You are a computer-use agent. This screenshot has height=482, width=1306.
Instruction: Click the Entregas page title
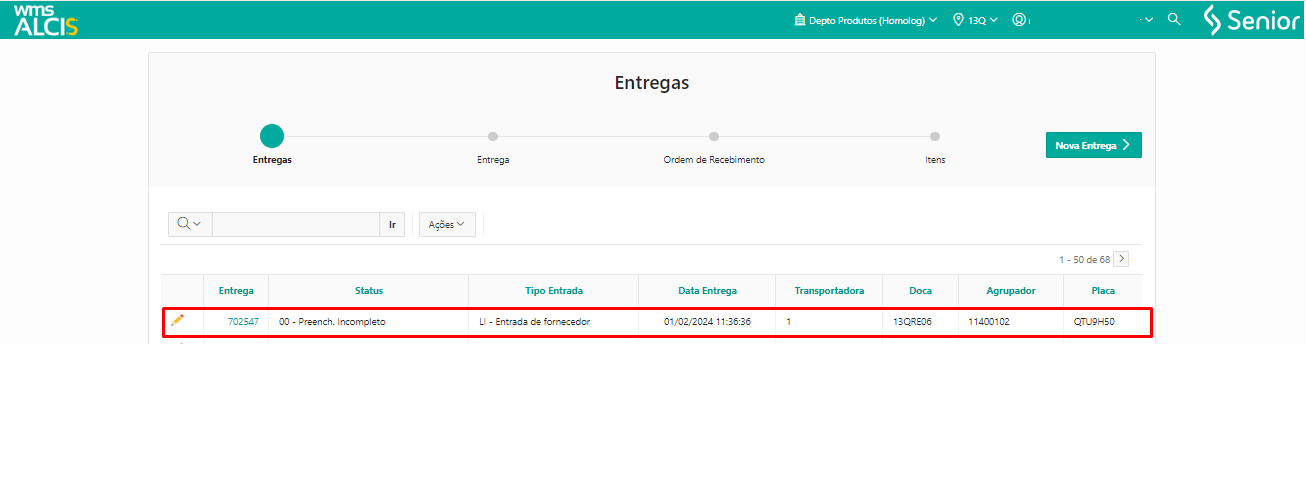pyautogui.click(x=652, y=83)
